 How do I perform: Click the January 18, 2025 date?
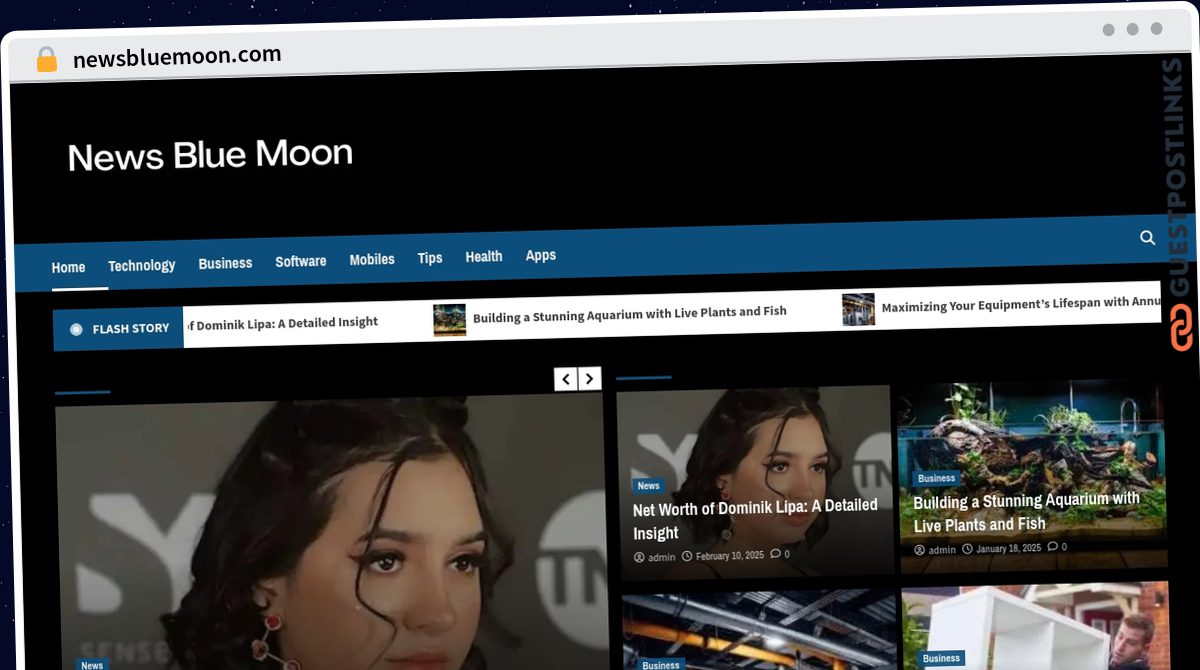click(1009, 548)
